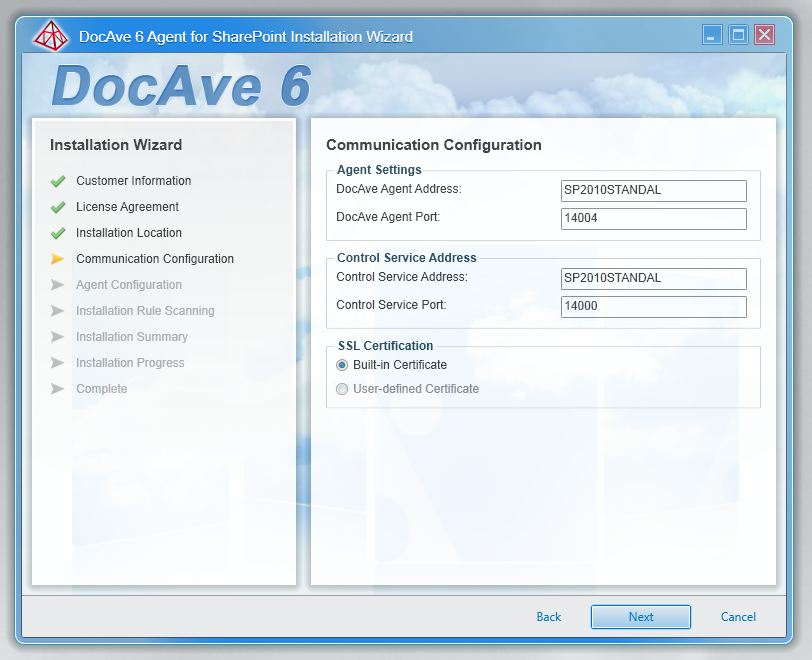Click the arrow icon next to Installation Summary

pos(57,337)
